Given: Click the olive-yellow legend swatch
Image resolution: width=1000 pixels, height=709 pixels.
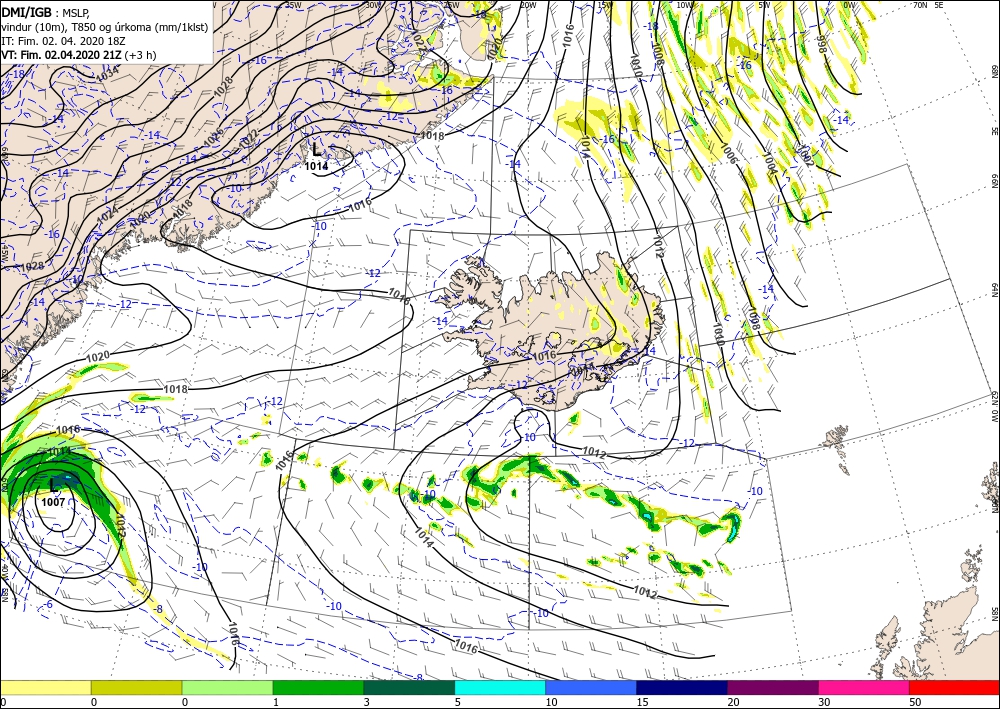Looking at the screenshot, I should (136, 687).
